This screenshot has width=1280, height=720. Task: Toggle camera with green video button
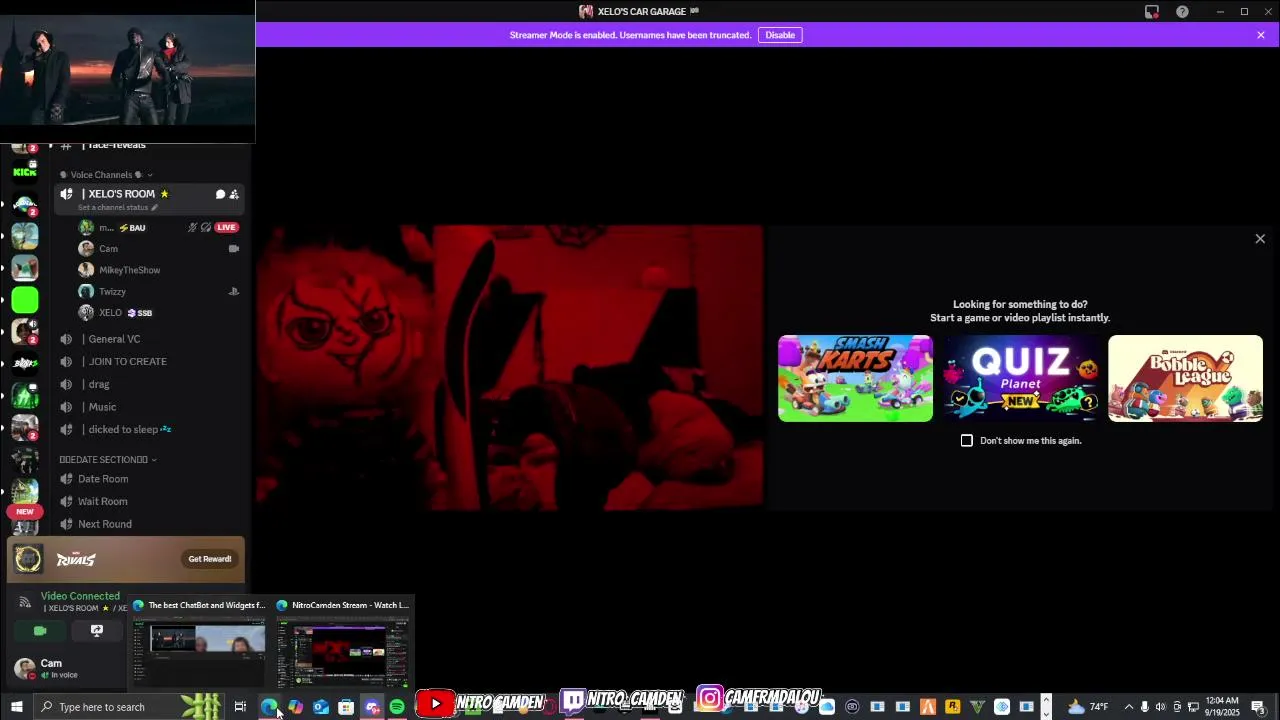click(40, 631)
